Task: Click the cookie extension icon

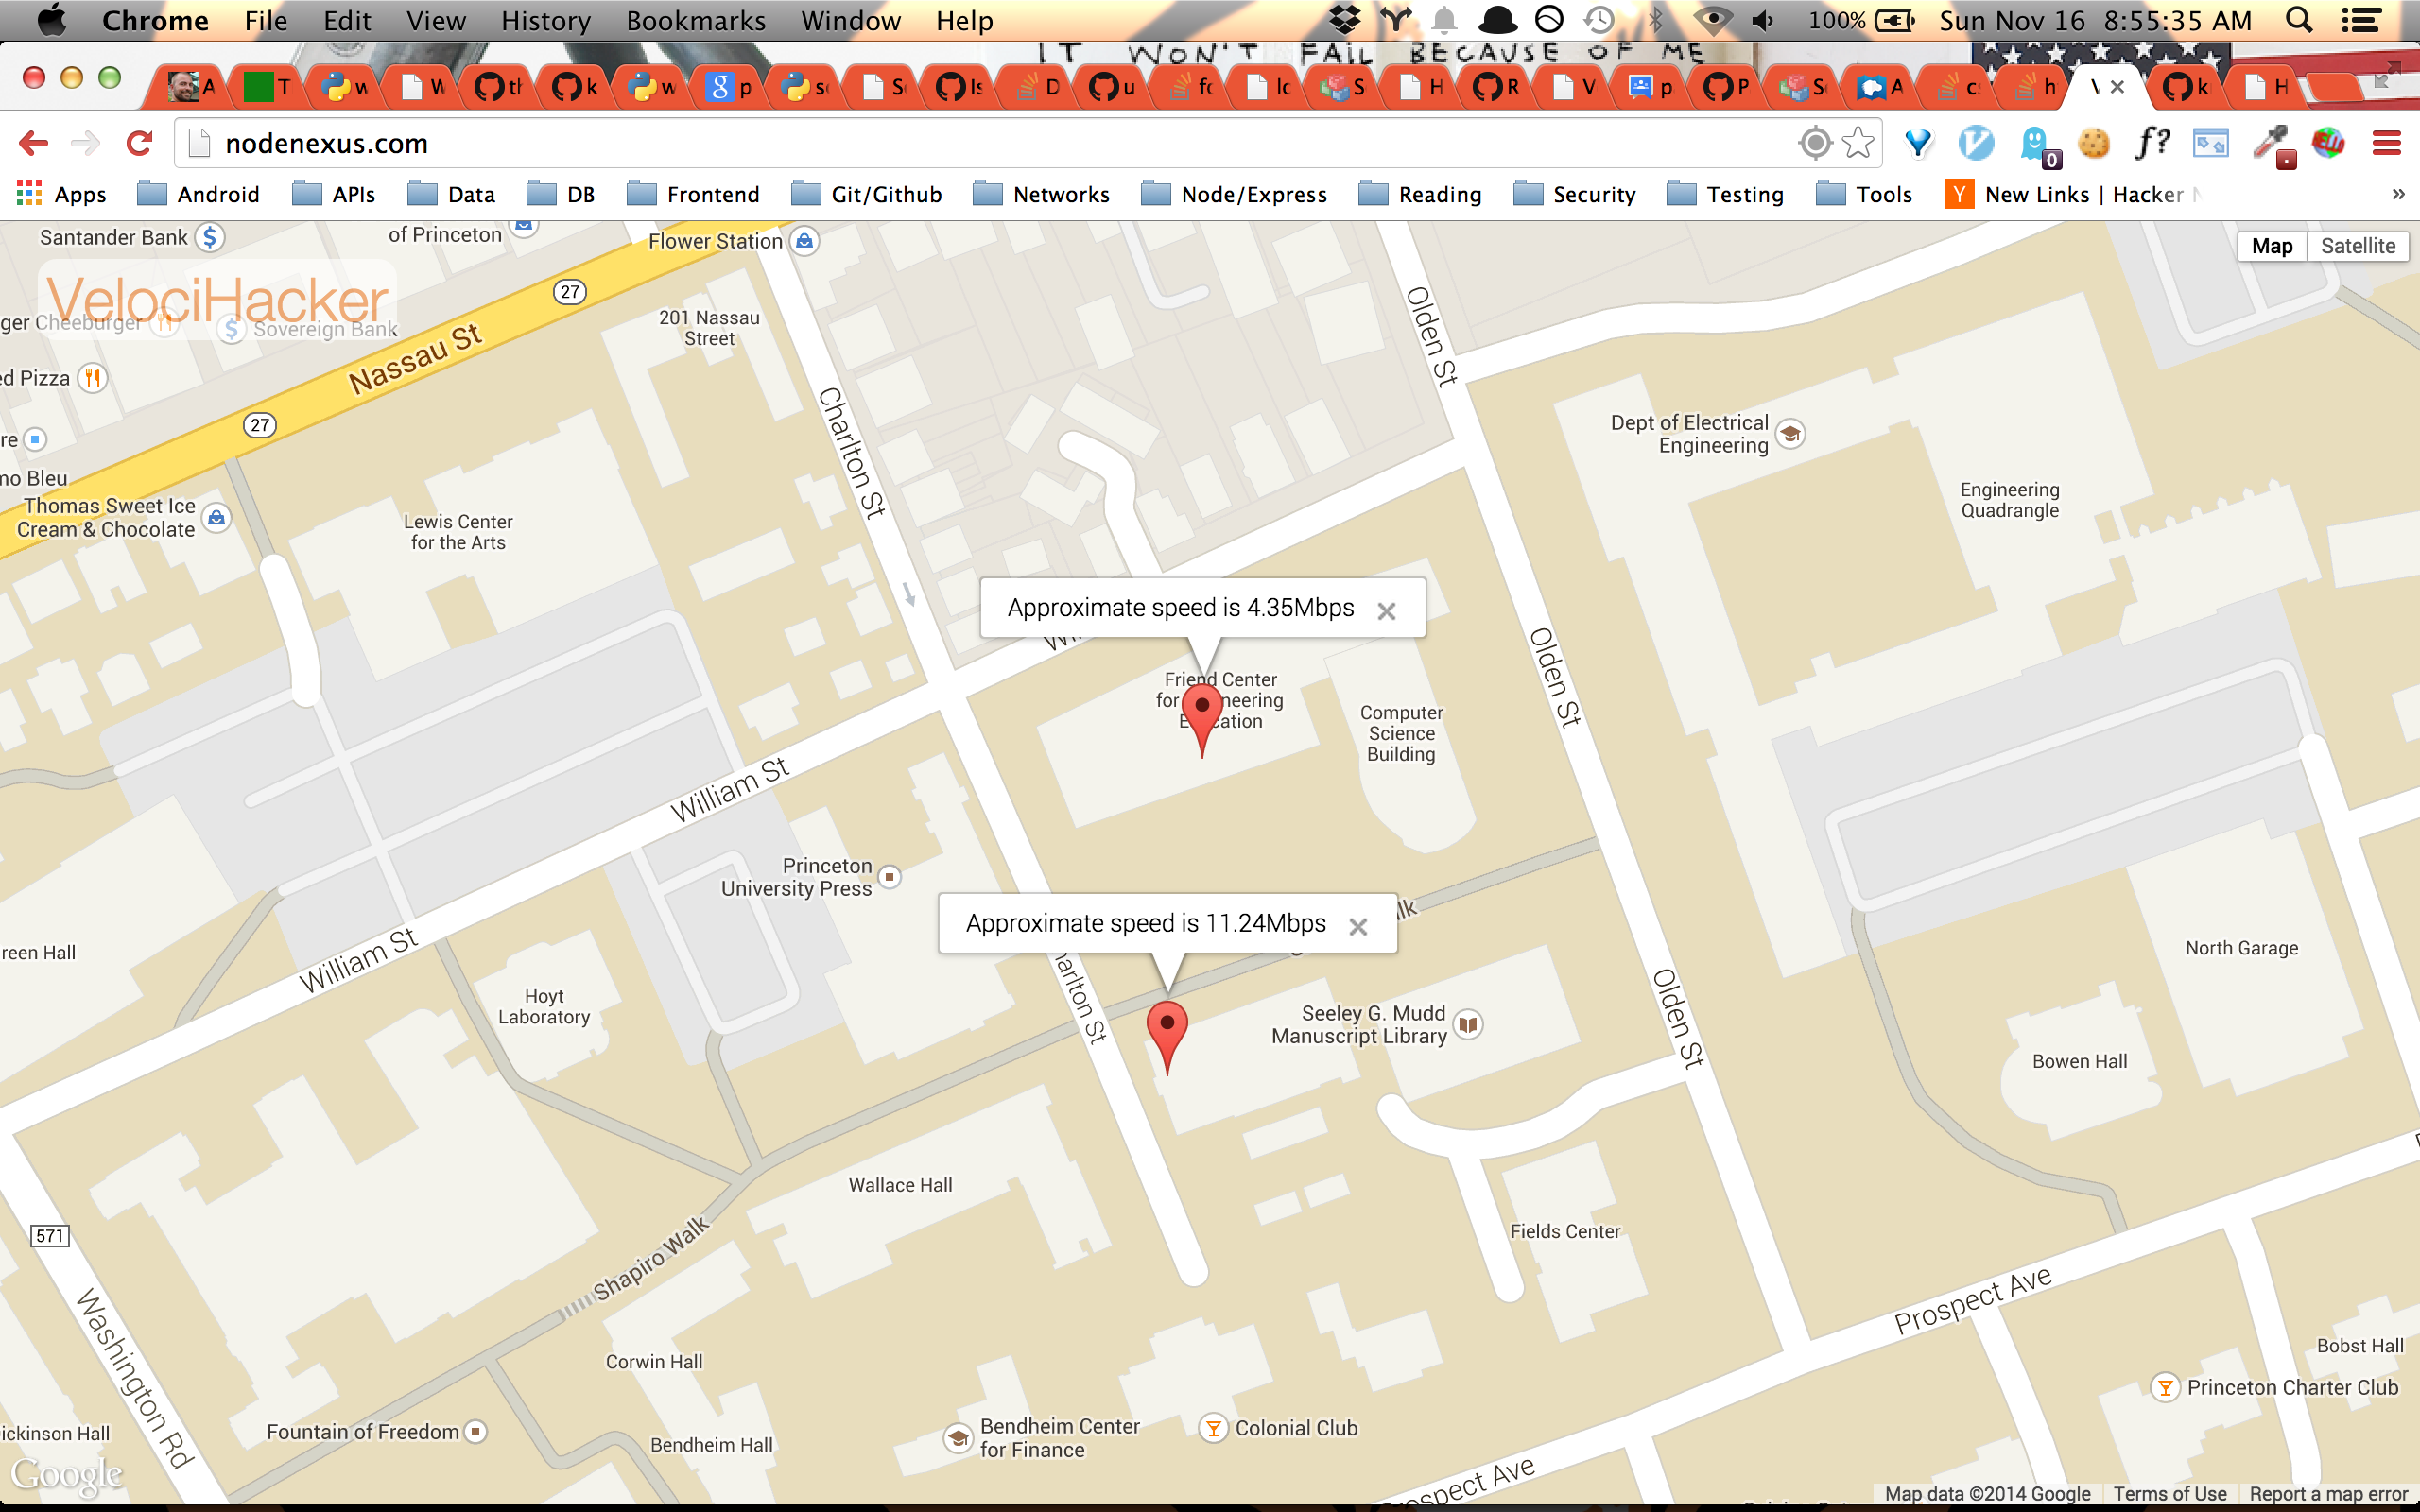Action: (x=2093, y=144)
